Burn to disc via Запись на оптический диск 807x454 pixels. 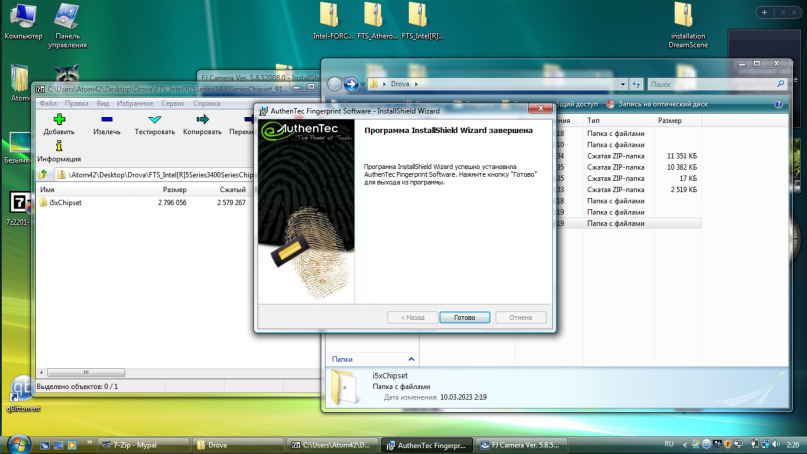(662, 103)
